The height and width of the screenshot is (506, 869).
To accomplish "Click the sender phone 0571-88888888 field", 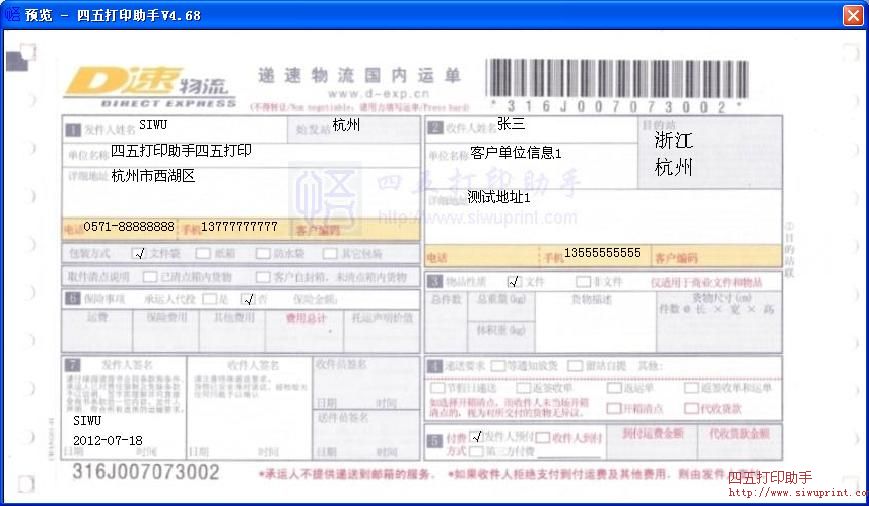I will click(129, 227).
